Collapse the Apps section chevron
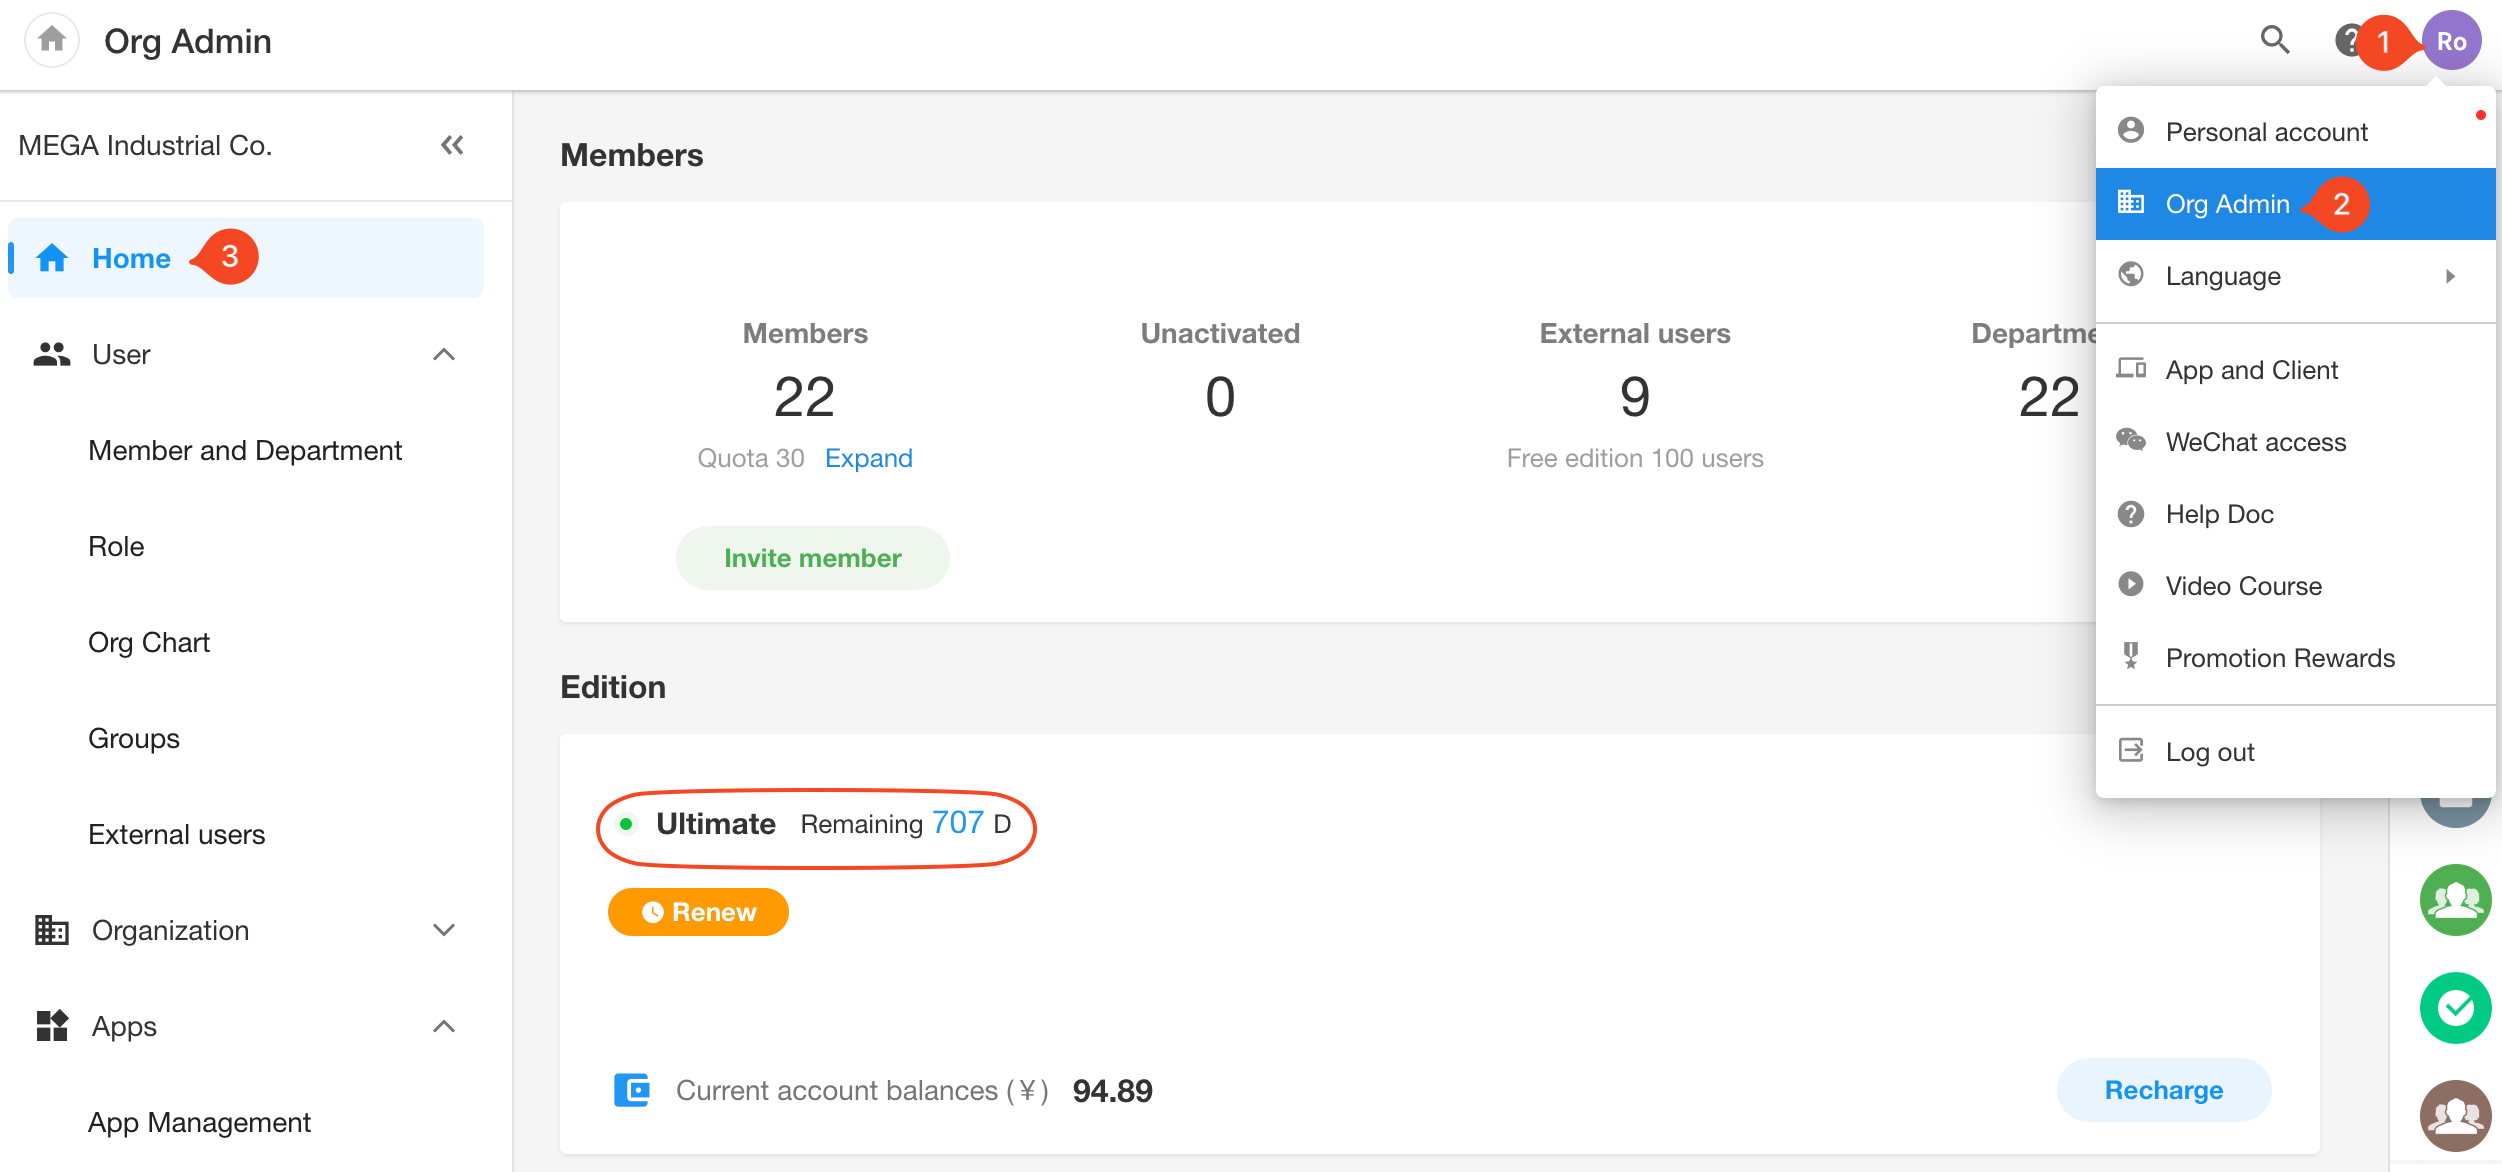The width and height of the screenshot is (2502, 1172). pyautogui.click(x=444, y=1026)
